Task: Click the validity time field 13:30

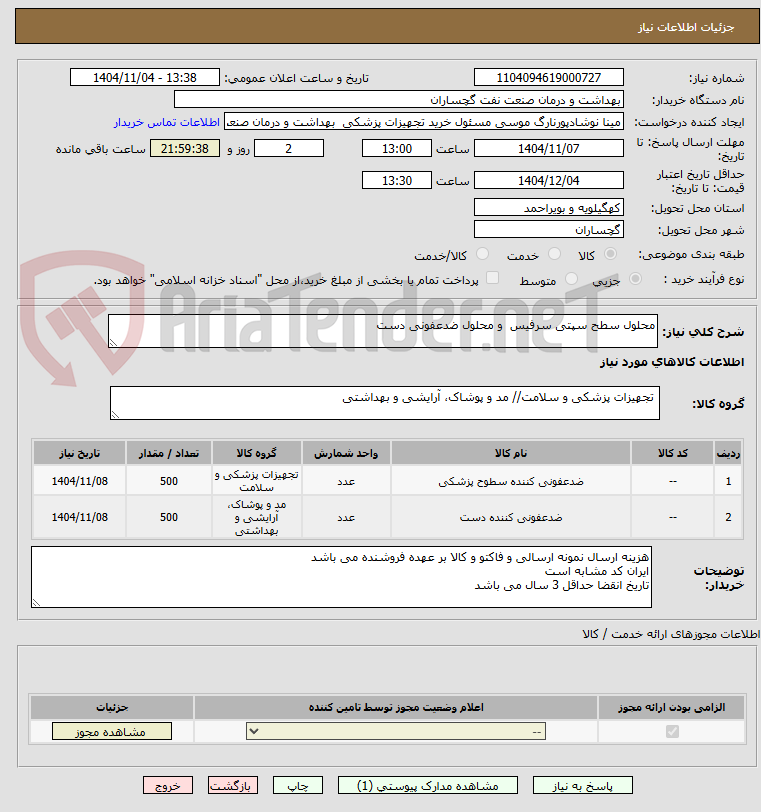Action: click(x=397, y=181)
